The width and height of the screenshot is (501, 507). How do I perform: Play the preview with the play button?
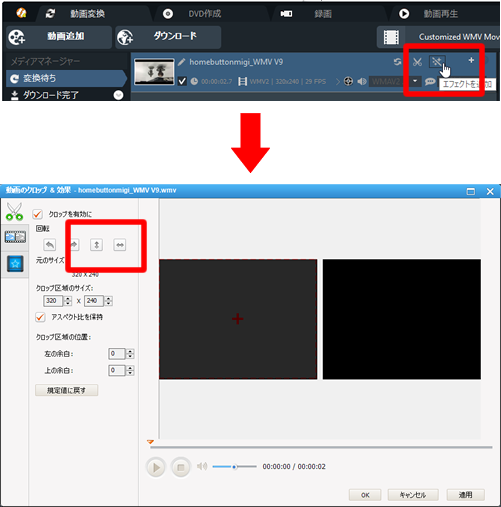coord(156,467)
